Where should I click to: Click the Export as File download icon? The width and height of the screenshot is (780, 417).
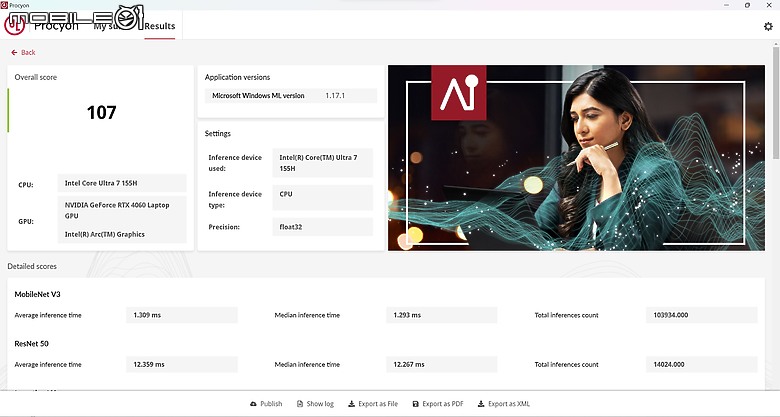(351, 404)
